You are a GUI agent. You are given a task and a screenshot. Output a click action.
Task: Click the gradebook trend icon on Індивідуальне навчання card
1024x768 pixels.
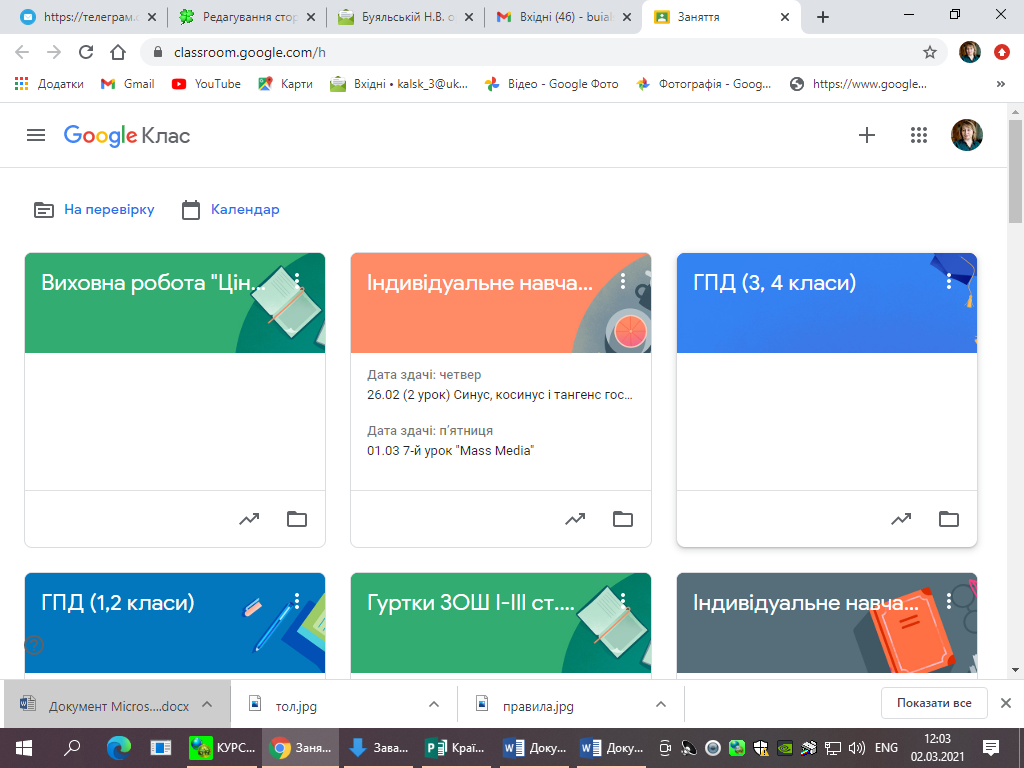575,519
